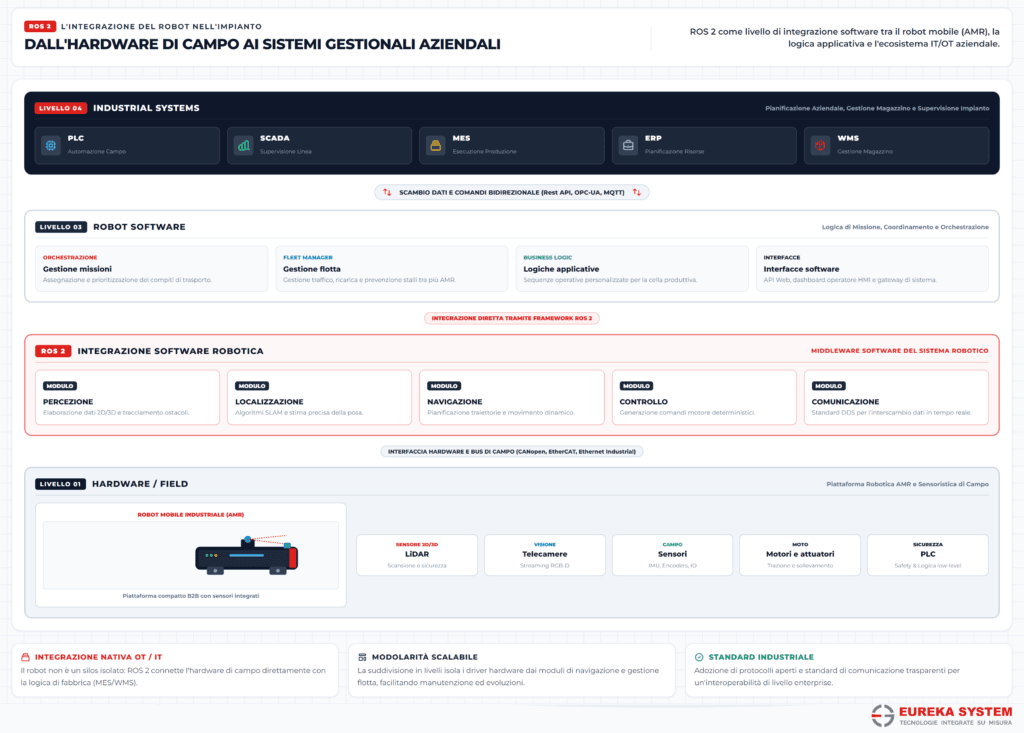Open the CONTROLLO module card

[704, 398]
